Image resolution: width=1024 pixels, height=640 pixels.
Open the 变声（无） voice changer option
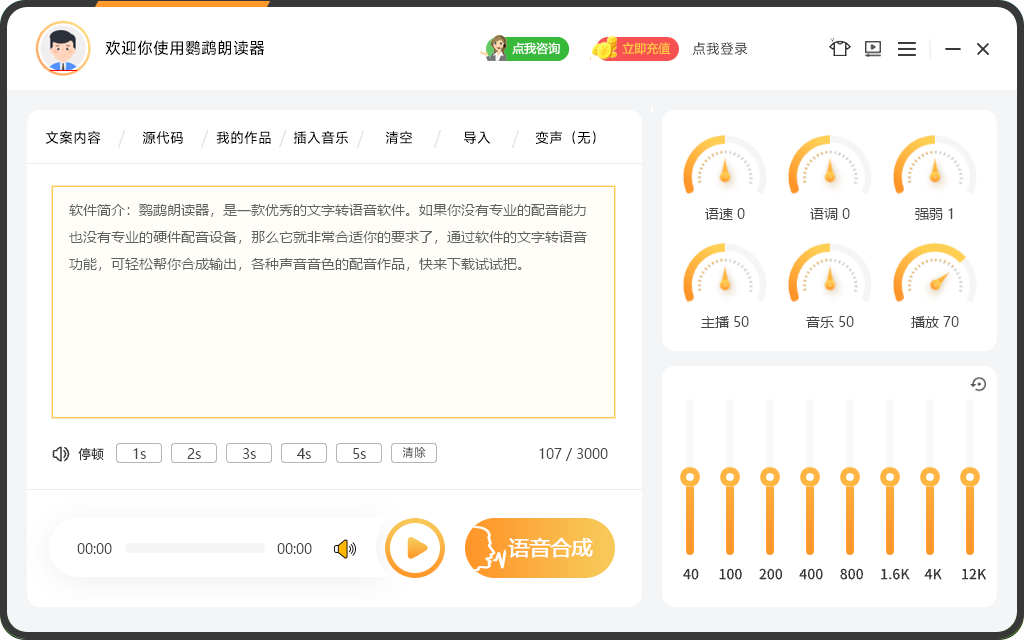pyautogui.click(x=566, y=138)
